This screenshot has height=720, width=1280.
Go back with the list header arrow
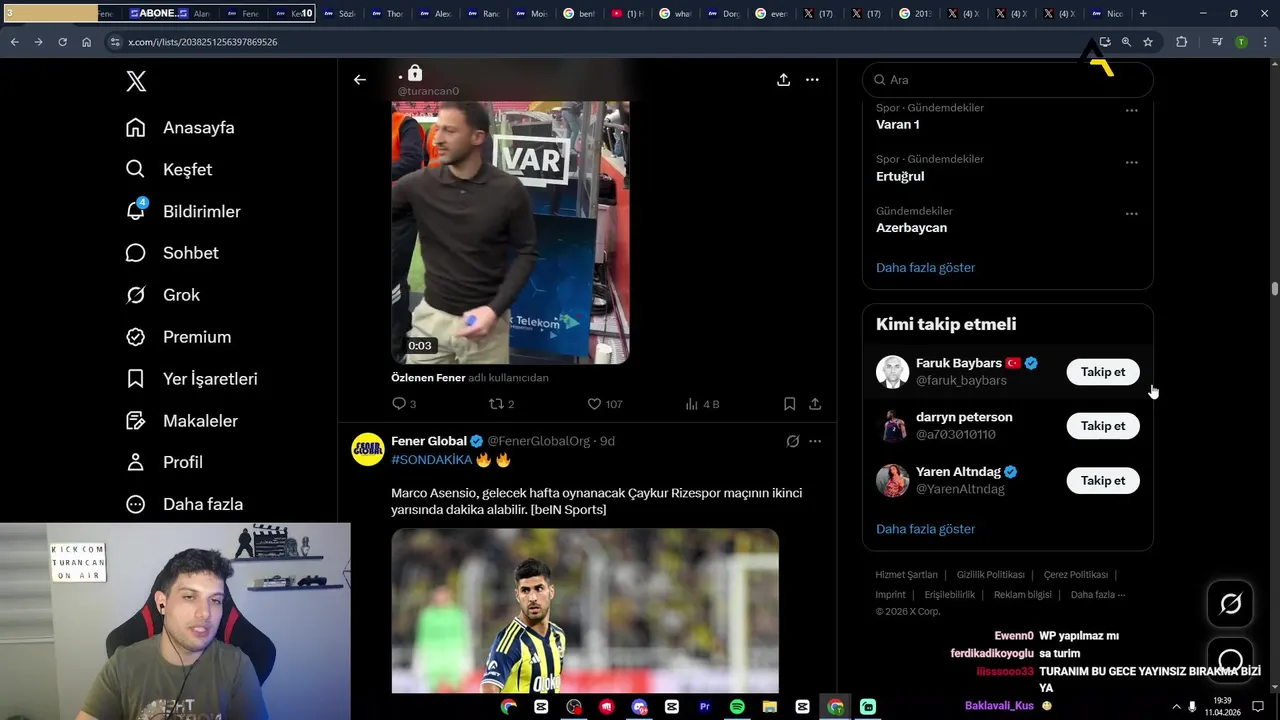(x=360, y=80)
